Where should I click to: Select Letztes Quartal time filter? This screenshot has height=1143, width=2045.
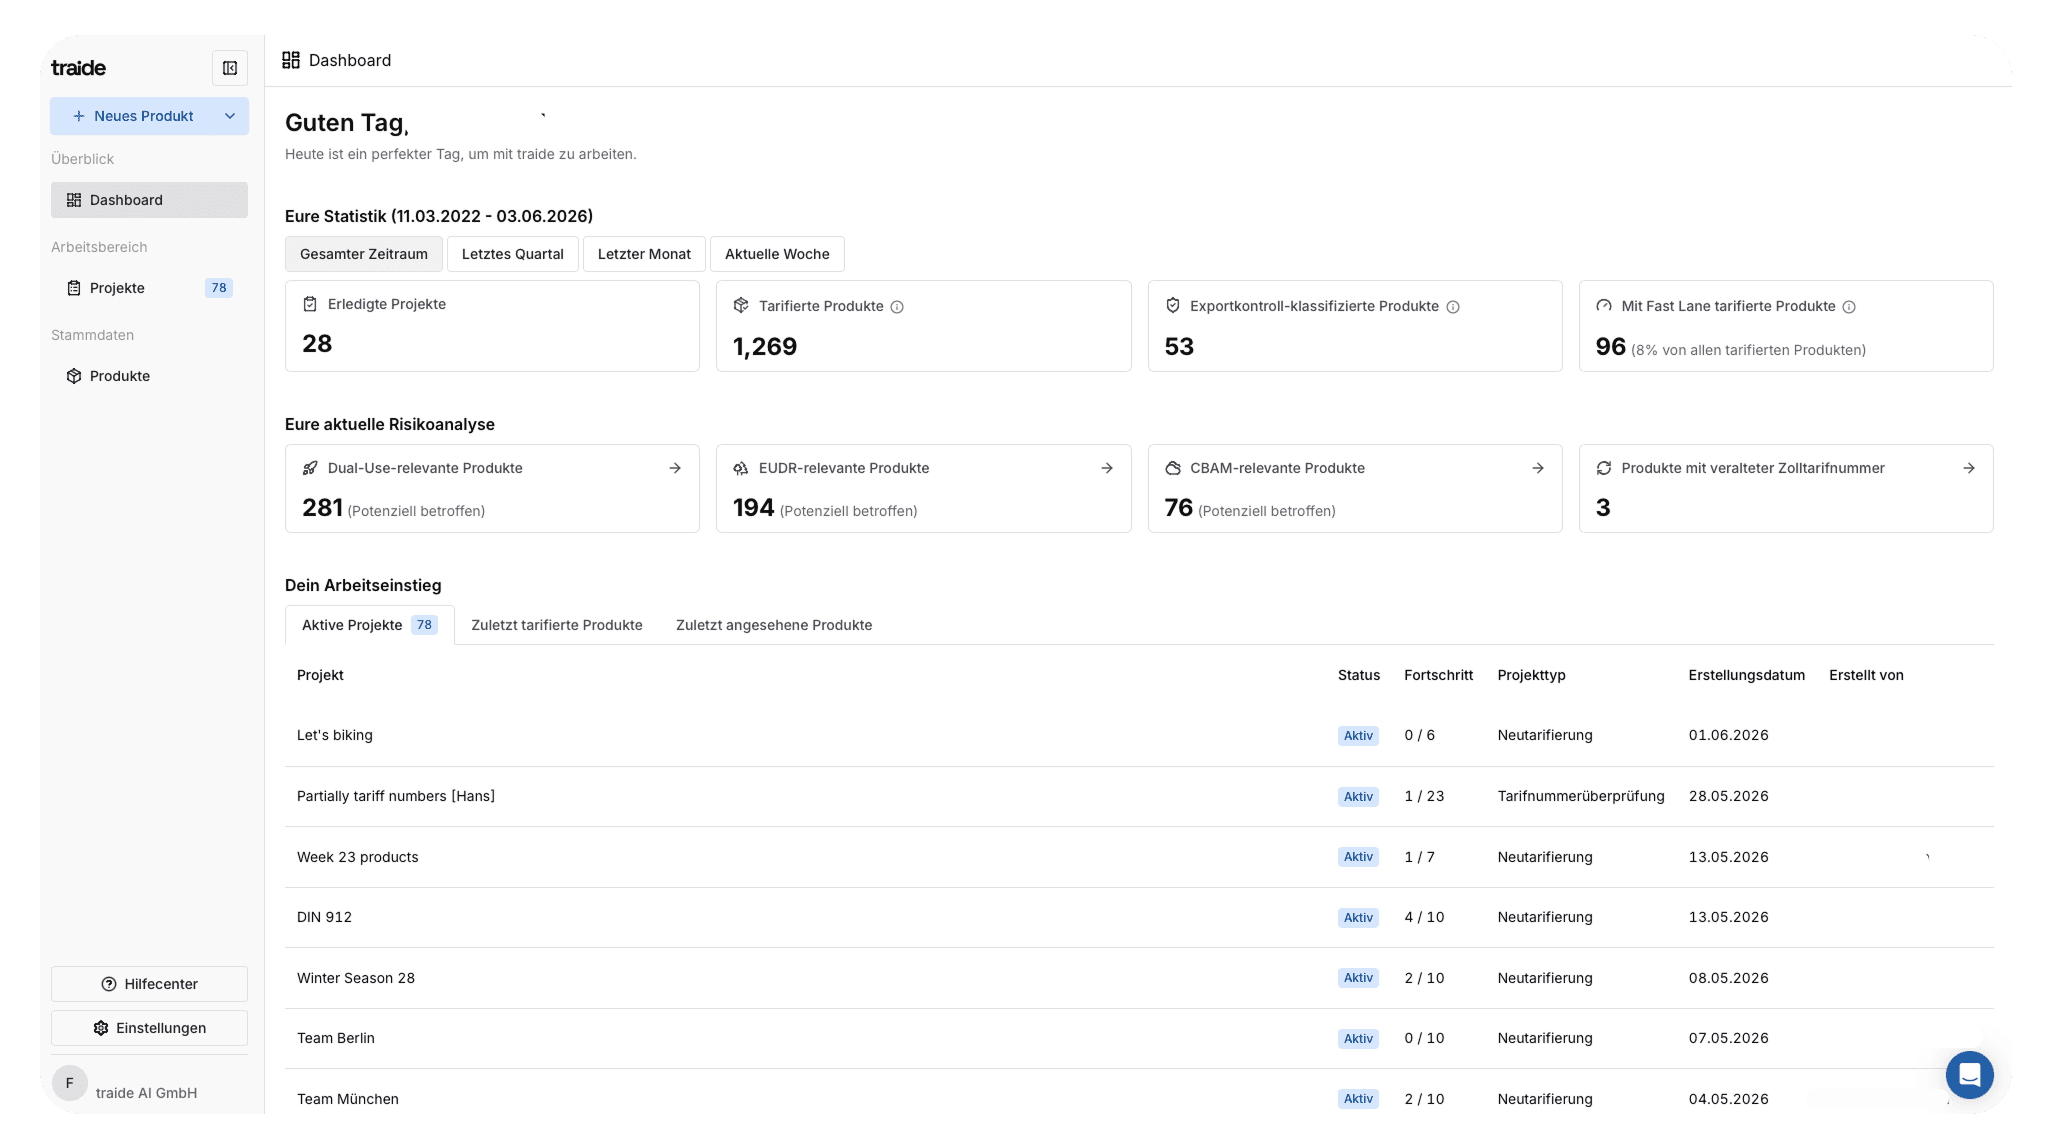coord(513,254)
